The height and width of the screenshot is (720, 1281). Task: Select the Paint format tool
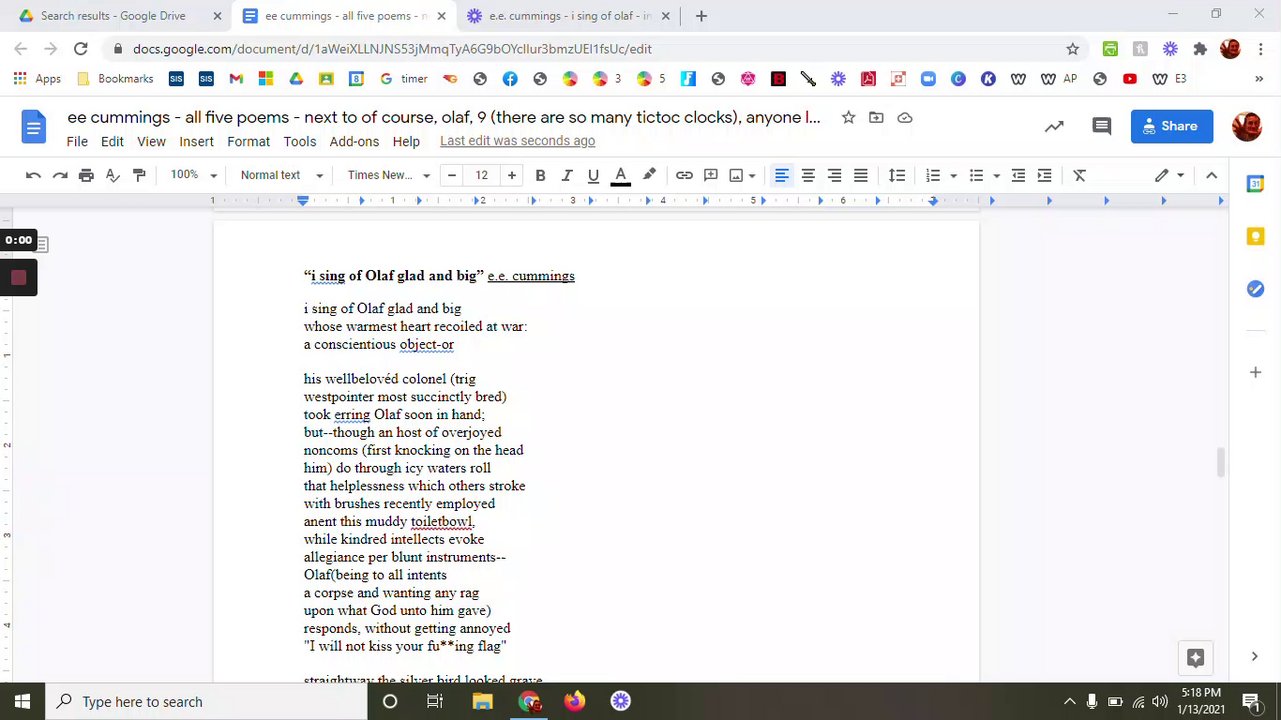(139, 175)
